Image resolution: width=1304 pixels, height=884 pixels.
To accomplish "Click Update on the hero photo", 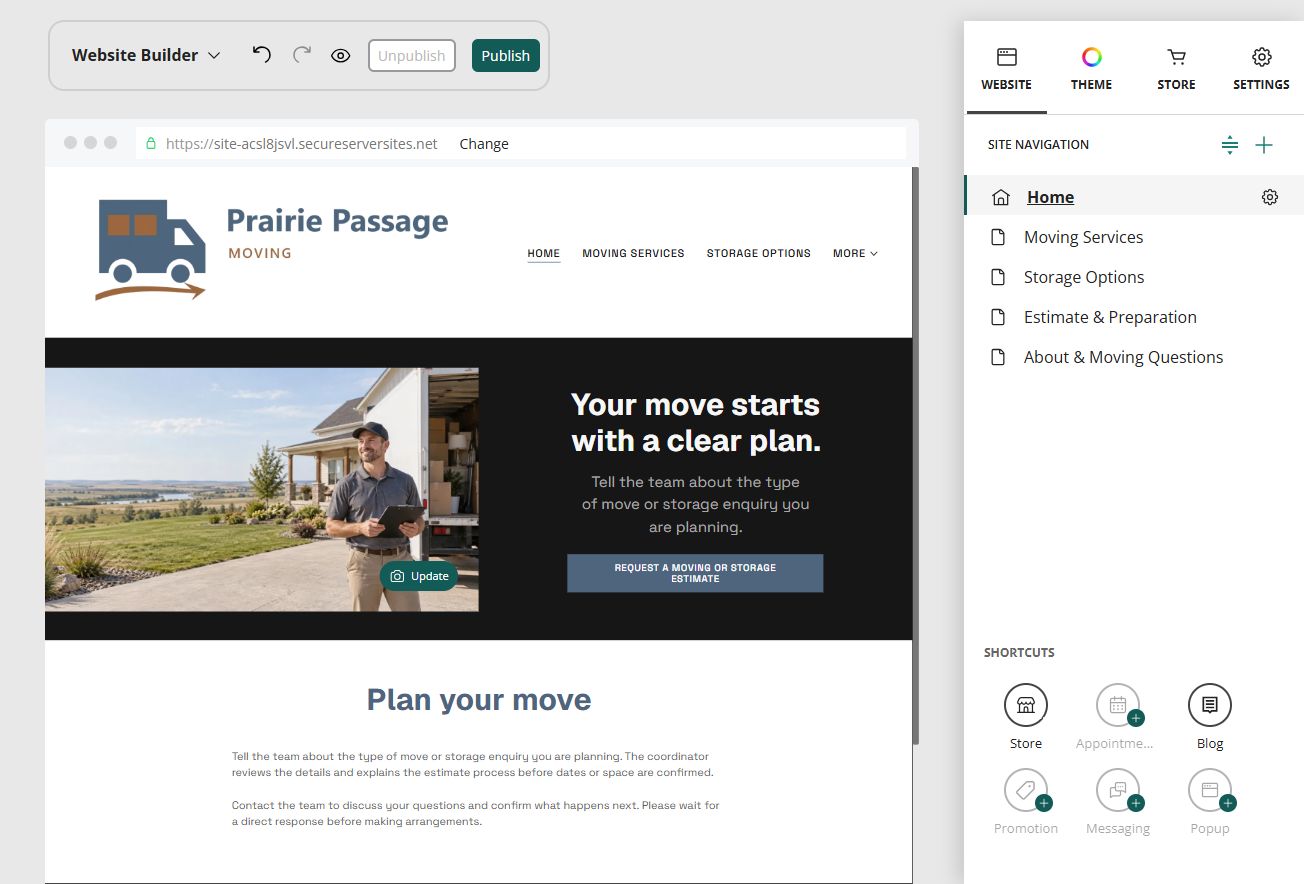I will click(x=419, y=576).
